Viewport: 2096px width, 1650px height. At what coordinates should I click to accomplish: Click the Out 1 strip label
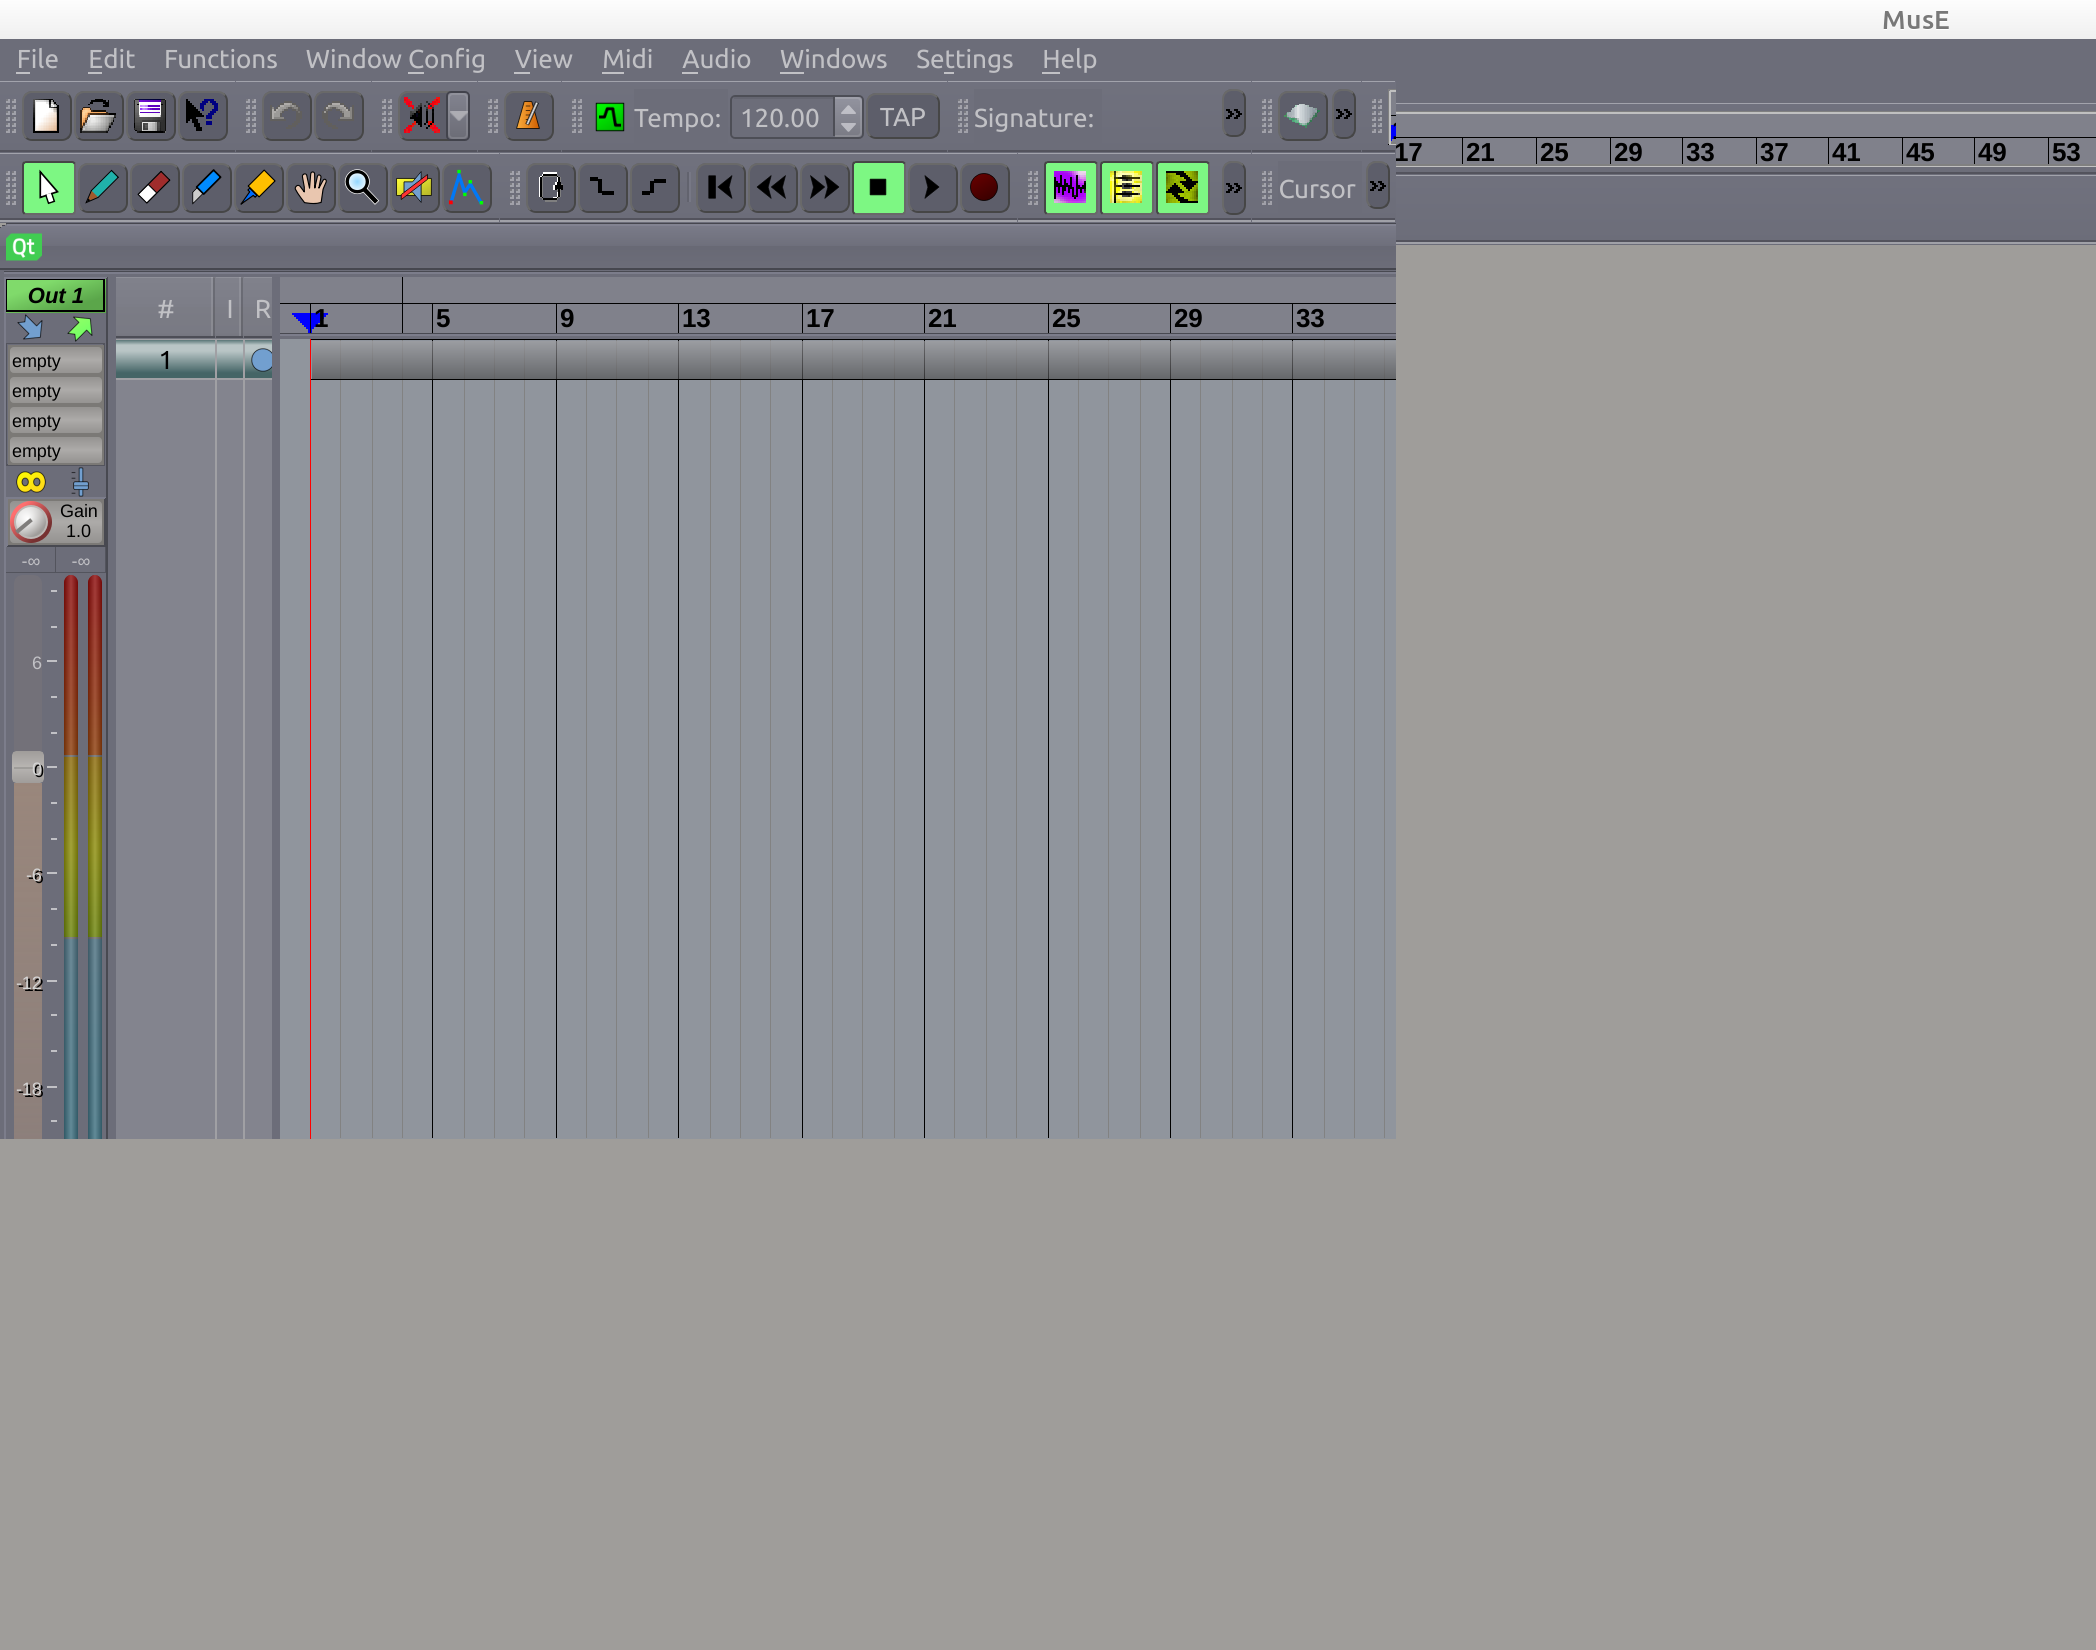pos(56,296)
